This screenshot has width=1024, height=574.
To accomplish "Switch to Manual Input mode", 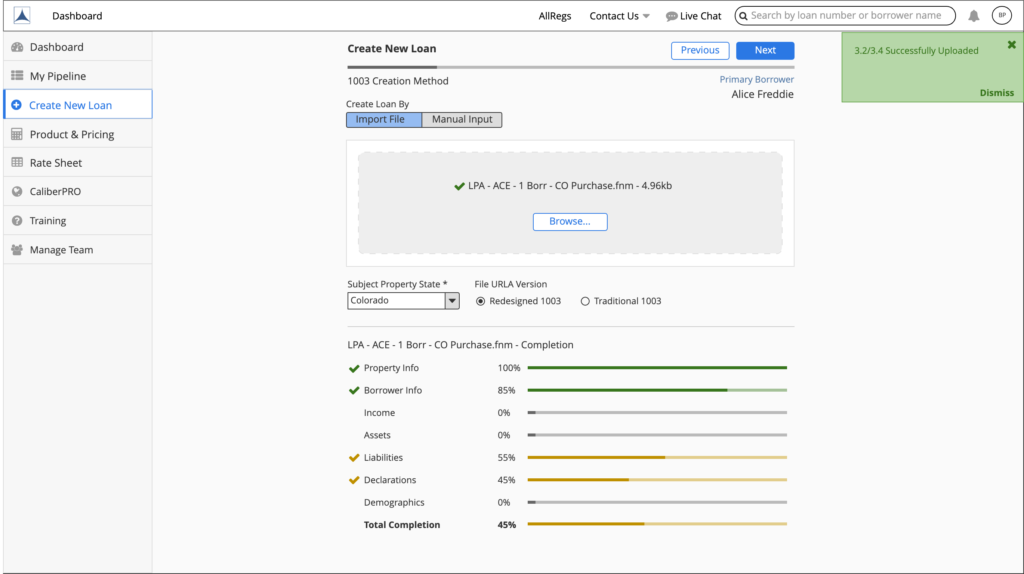I will coord(462,120).
